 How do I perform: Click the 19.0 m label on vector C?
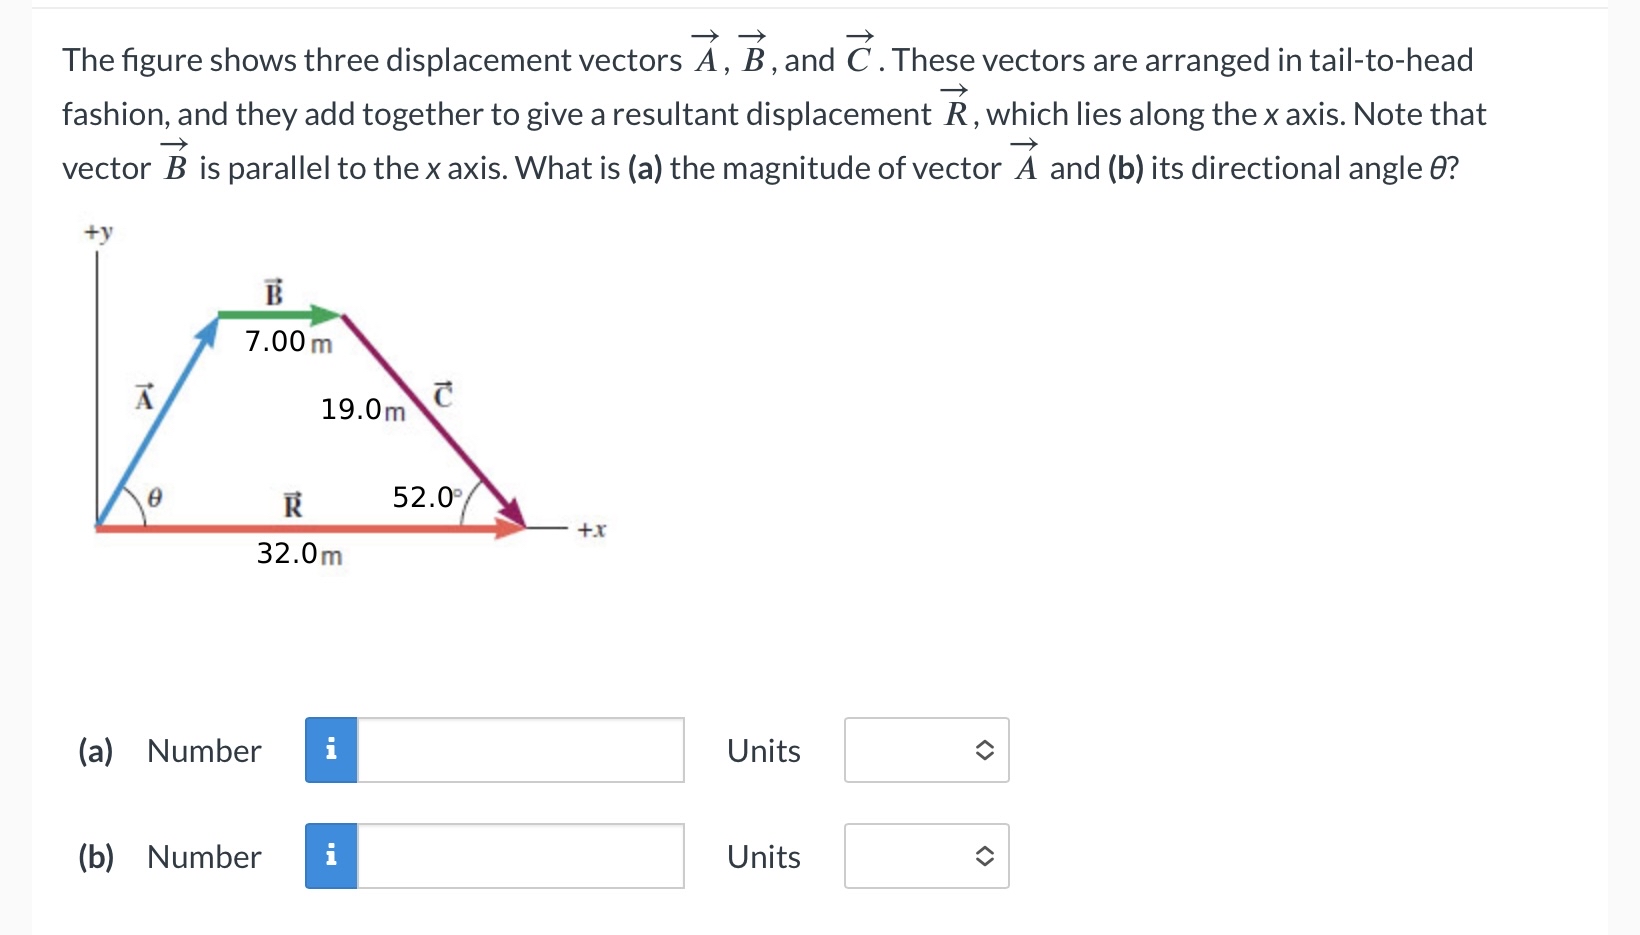tap(363, 409)
